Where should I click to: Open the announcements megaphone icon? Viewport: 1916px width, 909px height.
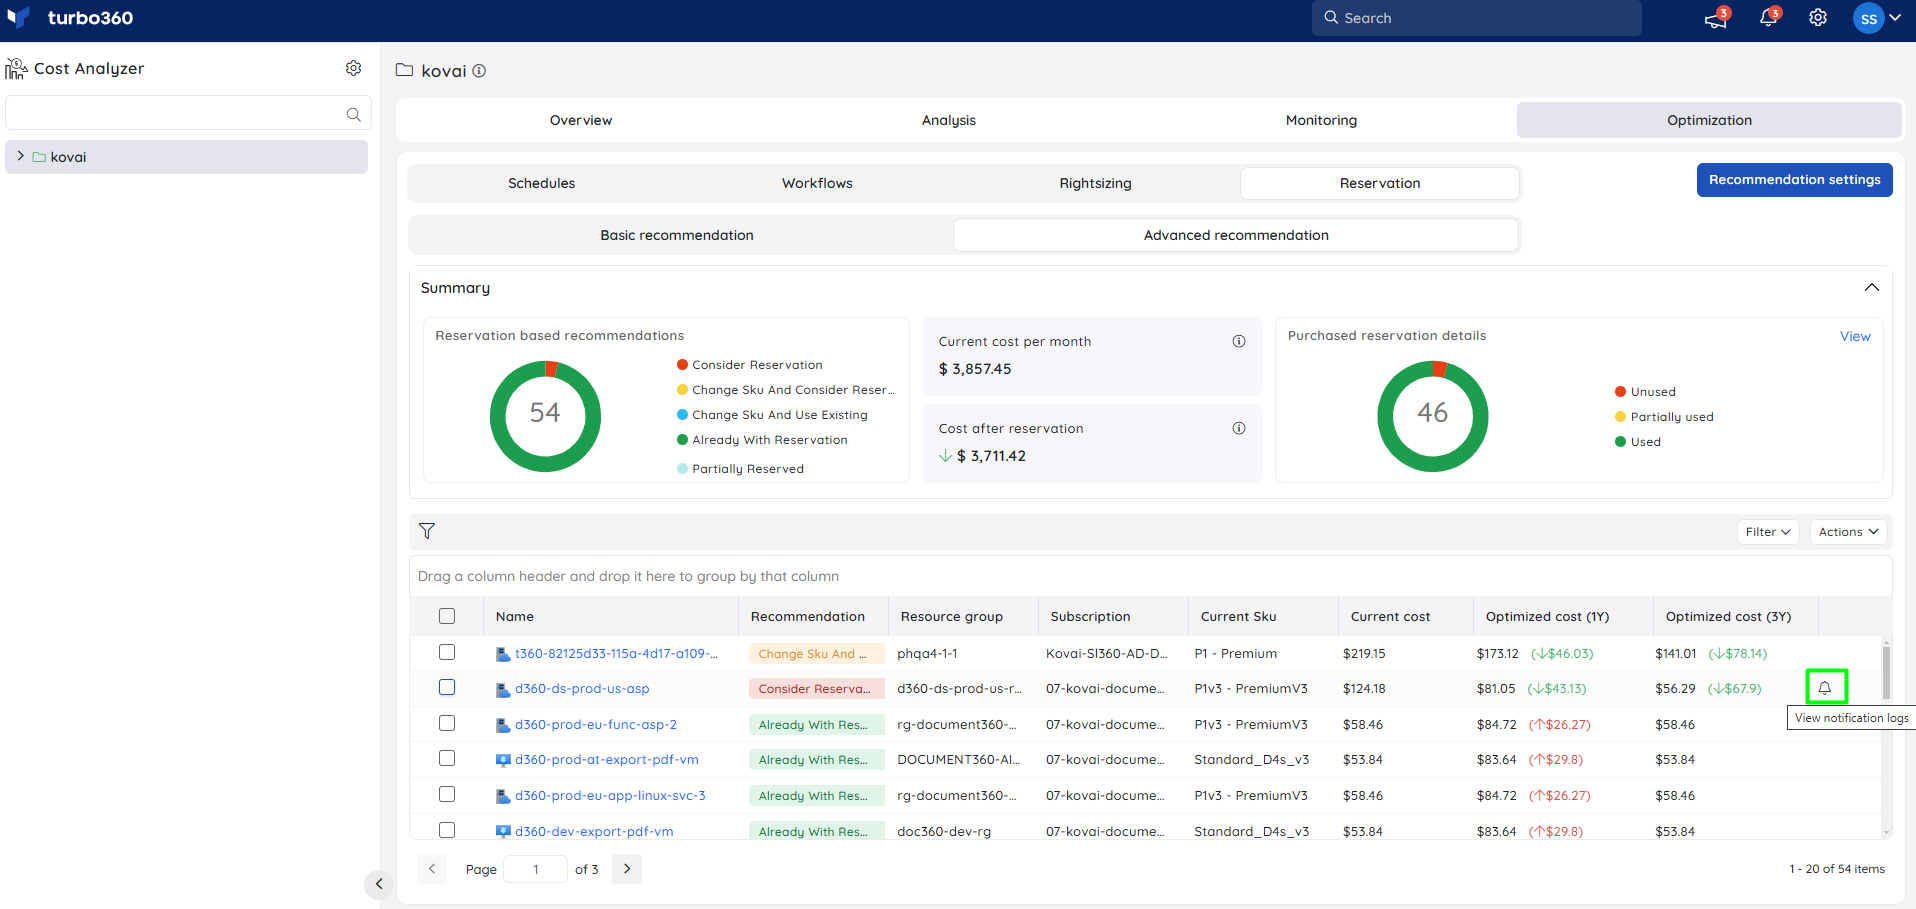[x=1716, y=19]
